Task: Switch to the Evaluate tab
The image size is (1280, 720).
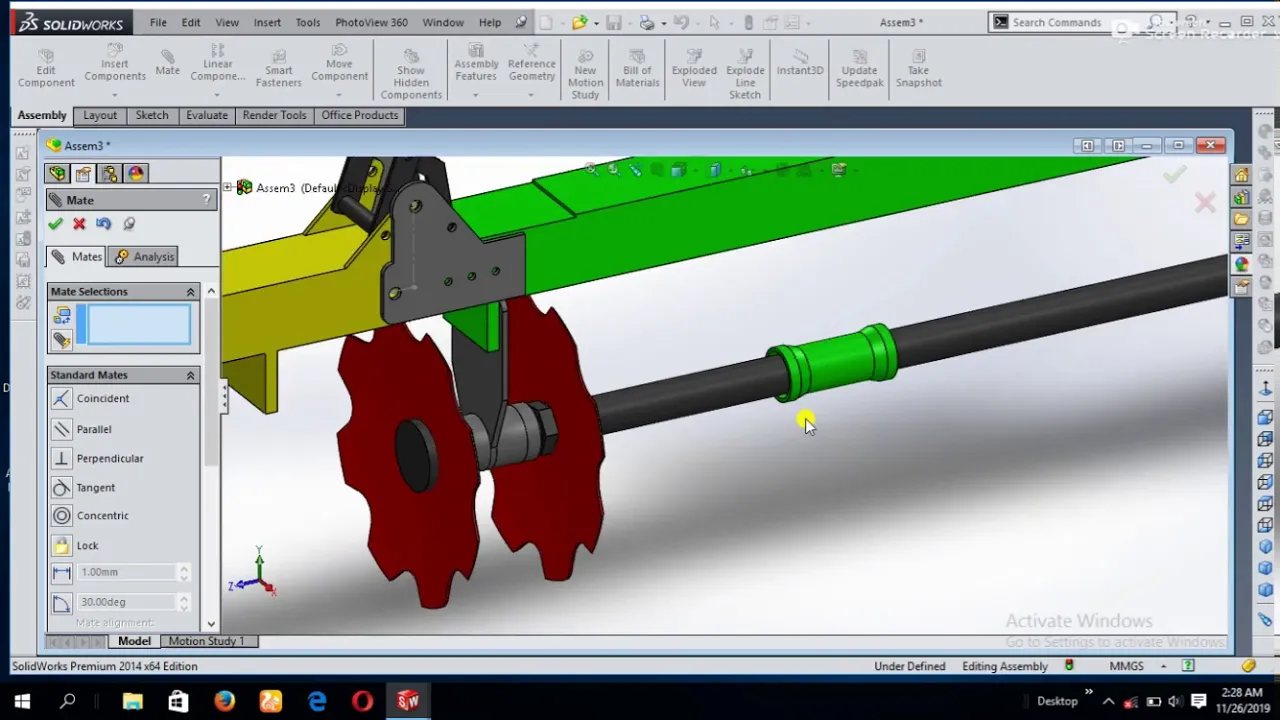Action: point(207,115)
